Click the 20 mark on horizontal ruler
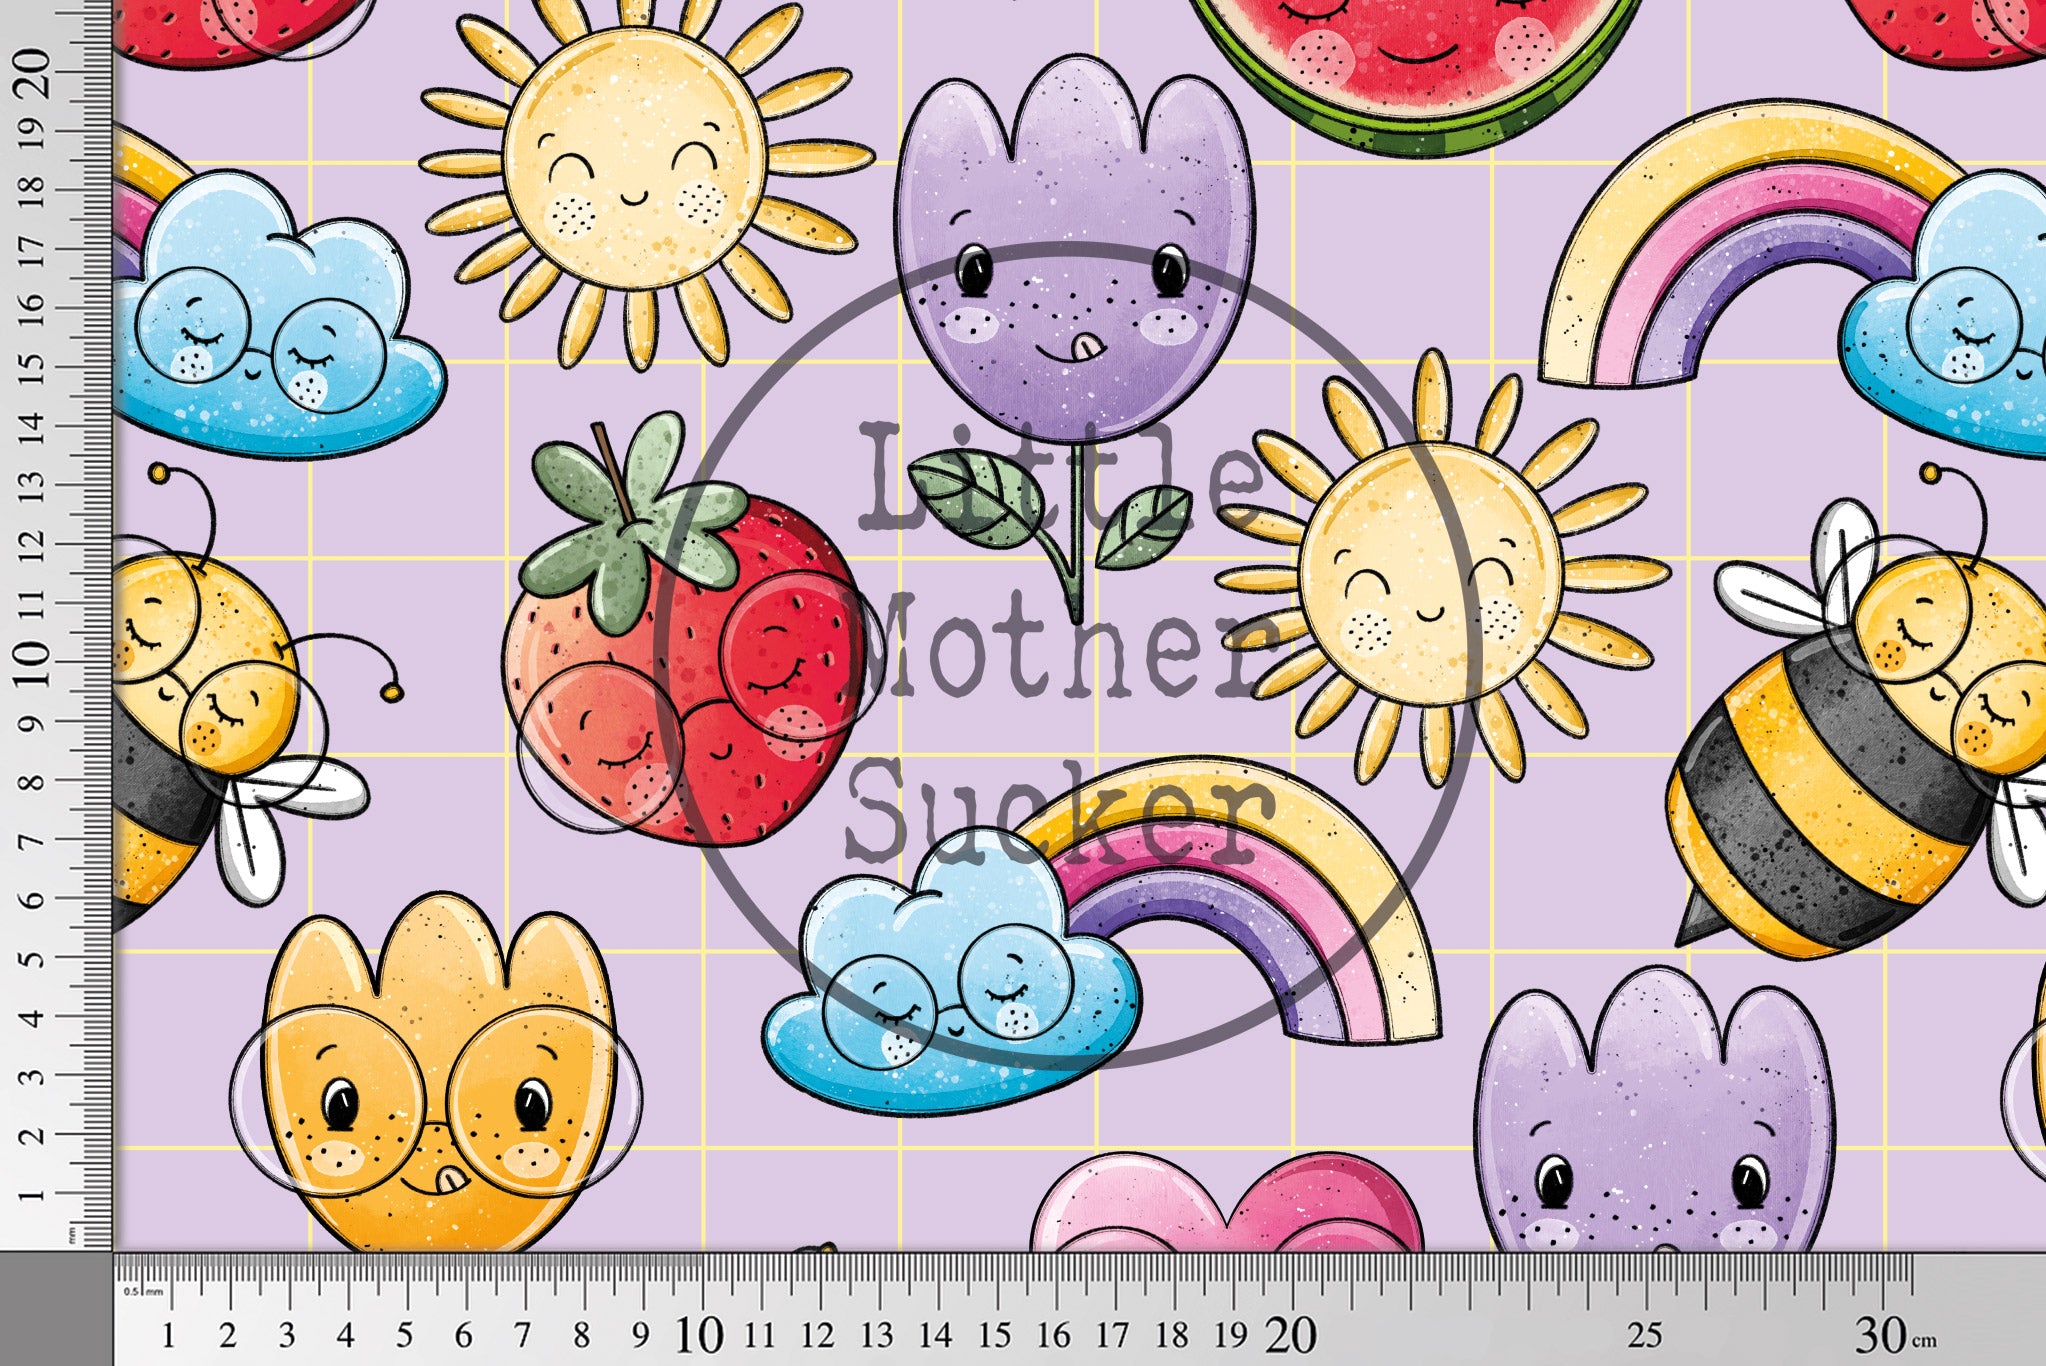Screen dimensions: 2046x1366 (x=1290, y=1334)
